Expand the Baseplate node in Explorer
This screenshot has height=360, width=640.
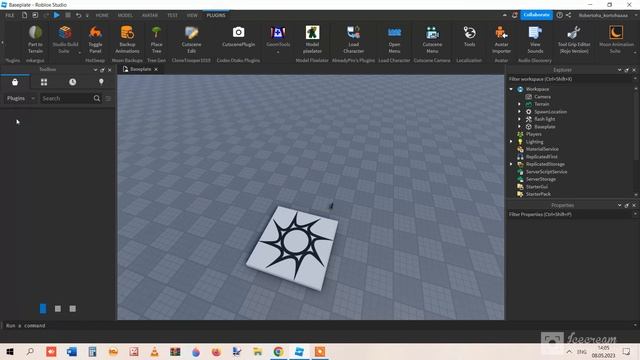click(519, 127)
